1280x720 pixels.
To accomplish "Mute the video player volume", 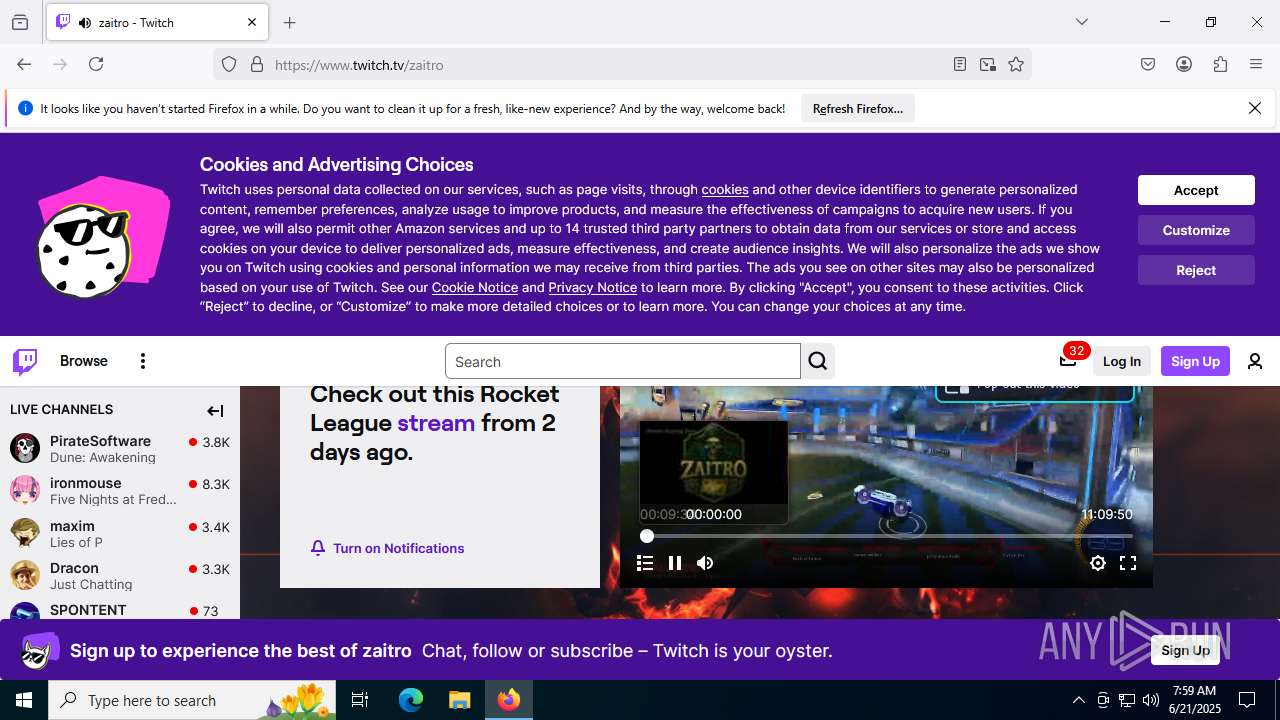I will pyautogui.click(x=705, y=563).
